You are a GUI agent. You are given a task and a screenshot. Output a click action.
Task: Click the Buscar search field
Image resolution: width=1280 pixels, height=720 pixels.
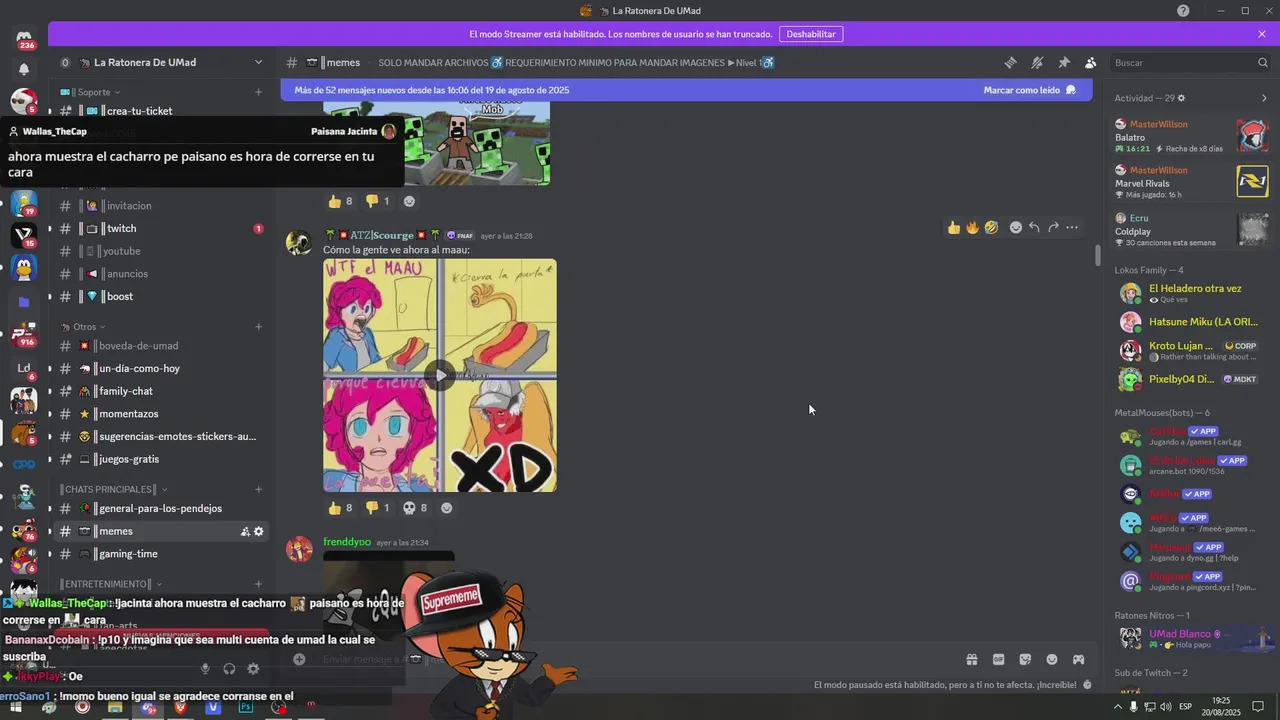pyautogui.click(x=1190, y=62)
